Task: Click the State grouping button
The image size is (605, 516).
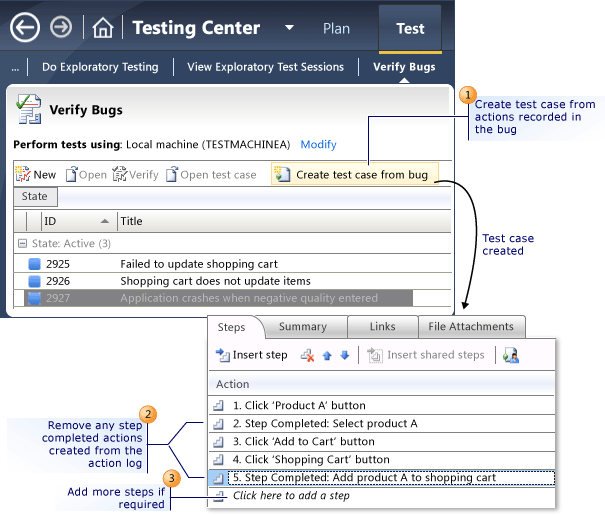Action: (x=35, y=196)
